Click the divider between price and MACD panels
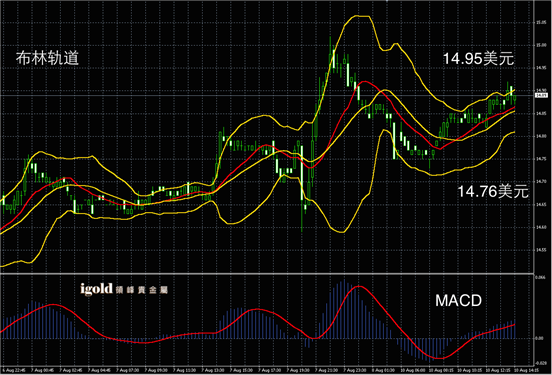Viewport: 552px width, 375px height. point(267,274)
